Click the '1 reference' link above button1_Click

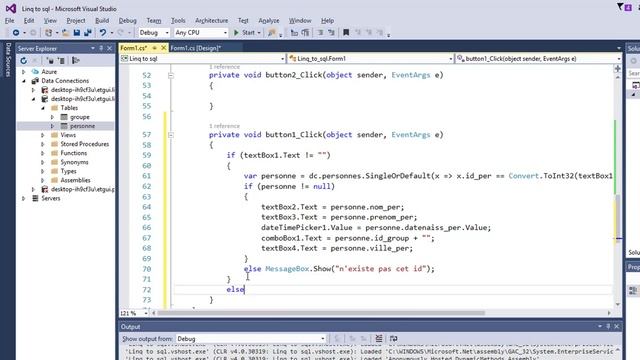pyautogui.click(x=224, y=126)
